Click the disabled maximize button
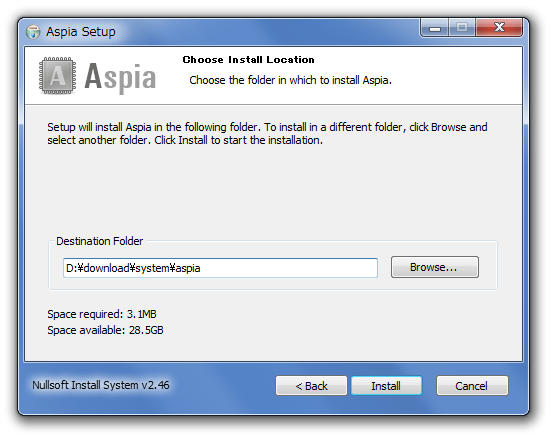This screenshot has width=551, height=436. click(x=462, y=28)
